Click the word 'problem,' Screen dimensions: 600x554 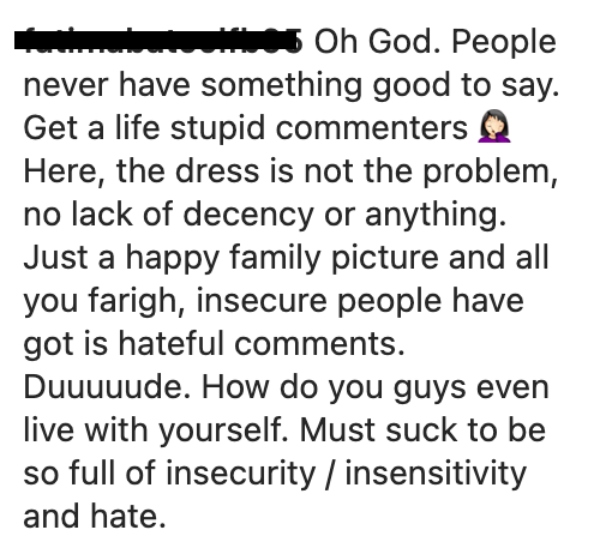point(490,172)
